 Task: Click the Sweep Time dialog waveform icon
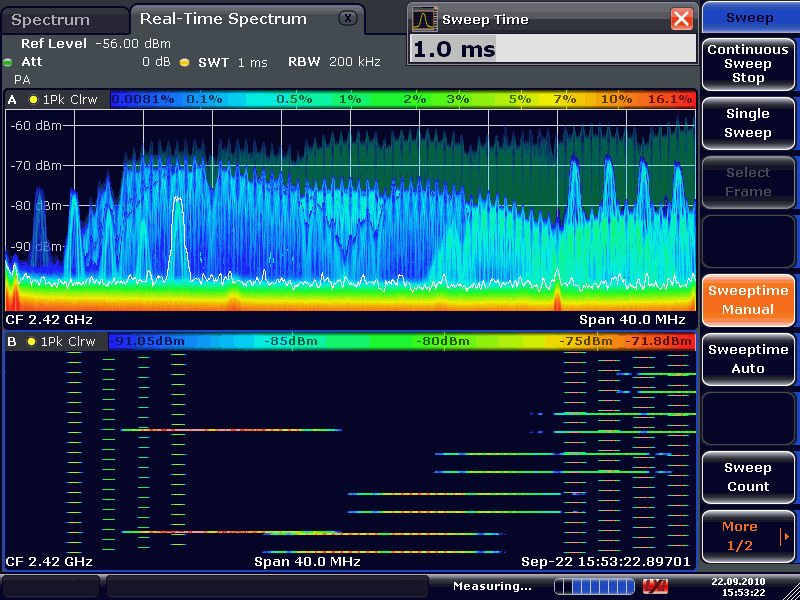[424, 19]
